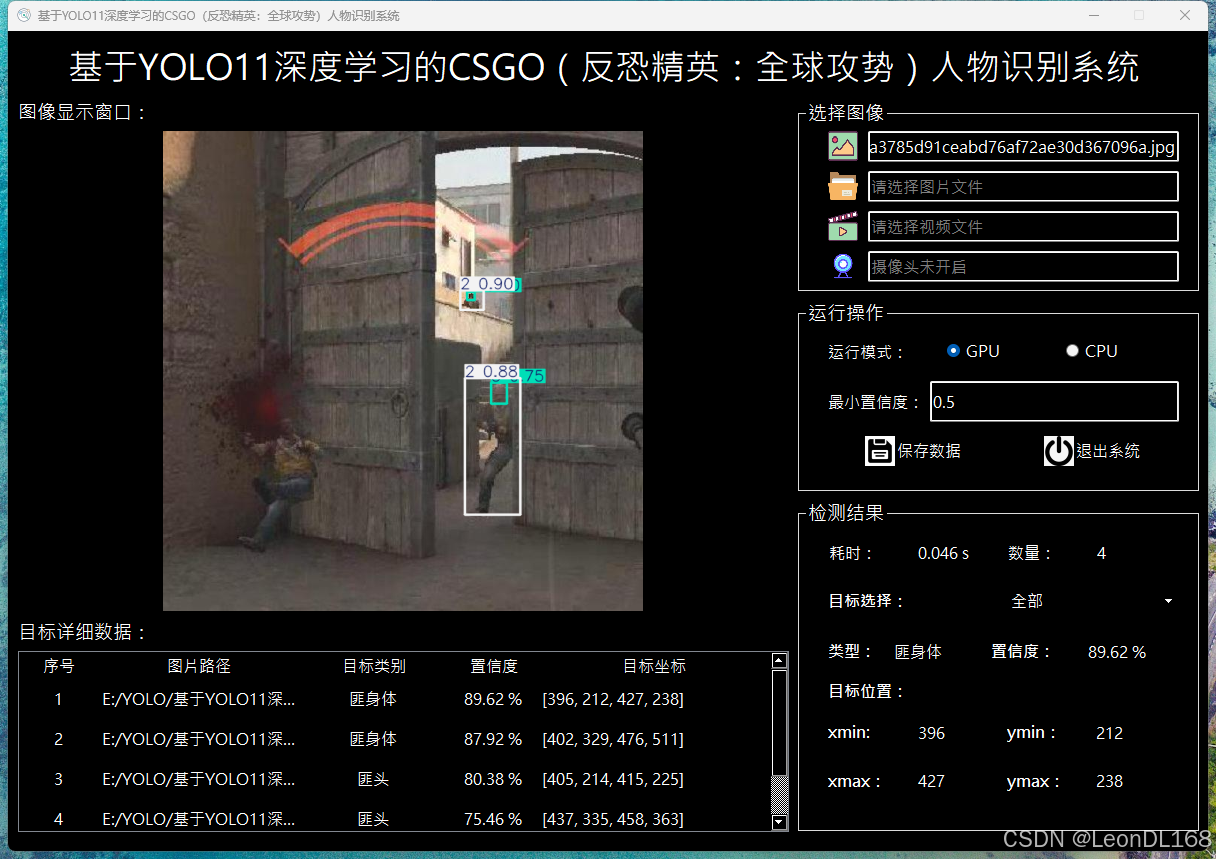This screenshot has width=1216, height=859.
Task: Click the minimum confidence field 0.5
Action: 1054,402
